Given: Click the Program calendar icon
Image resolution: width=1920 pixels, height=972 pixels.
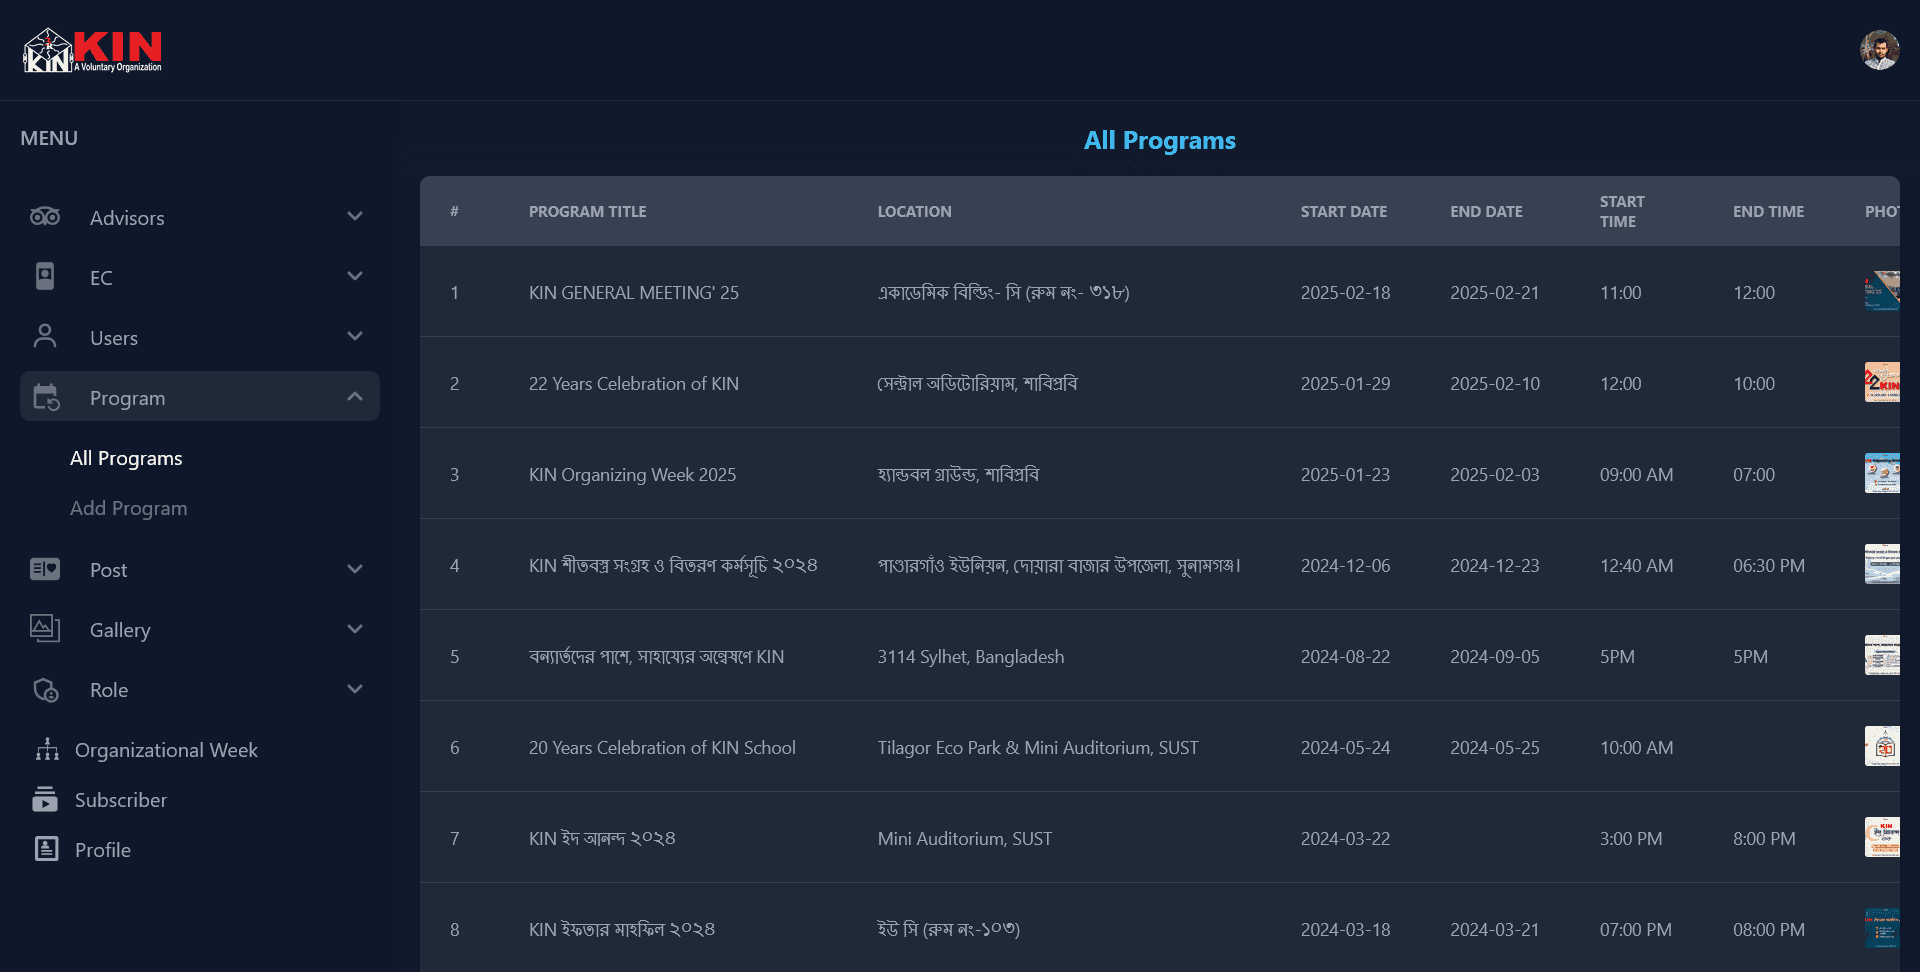Looking at the screenshot, I should pyautogui.click(x=44, y=397).
